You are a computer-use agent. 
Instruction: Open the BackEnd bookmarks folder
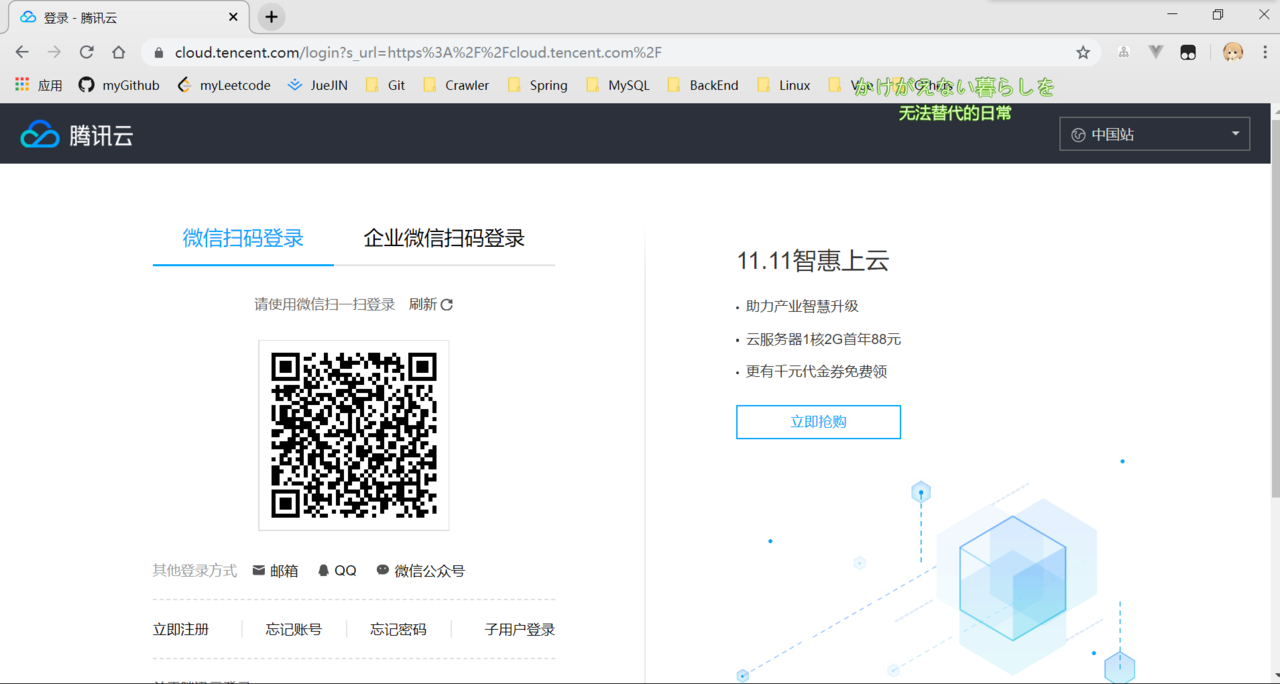tap(703, 85)
